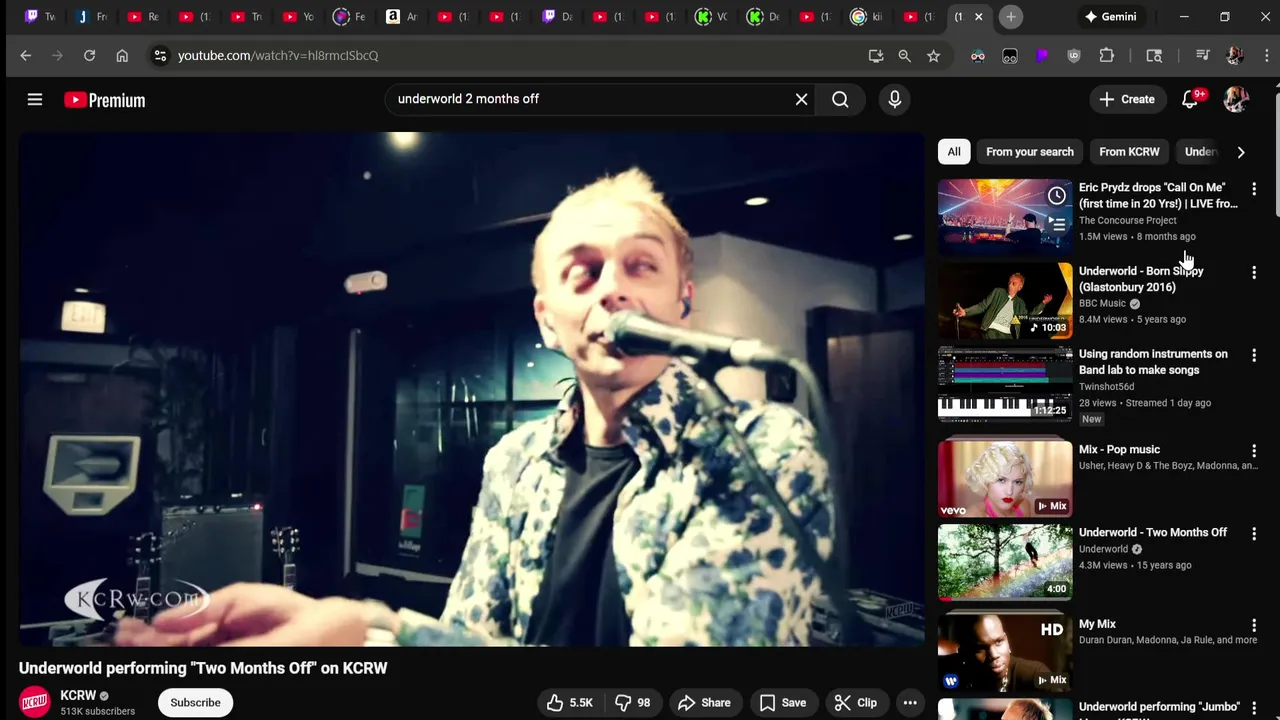
Task: Open the YouTube account avatar menu
Action: 1236,99
